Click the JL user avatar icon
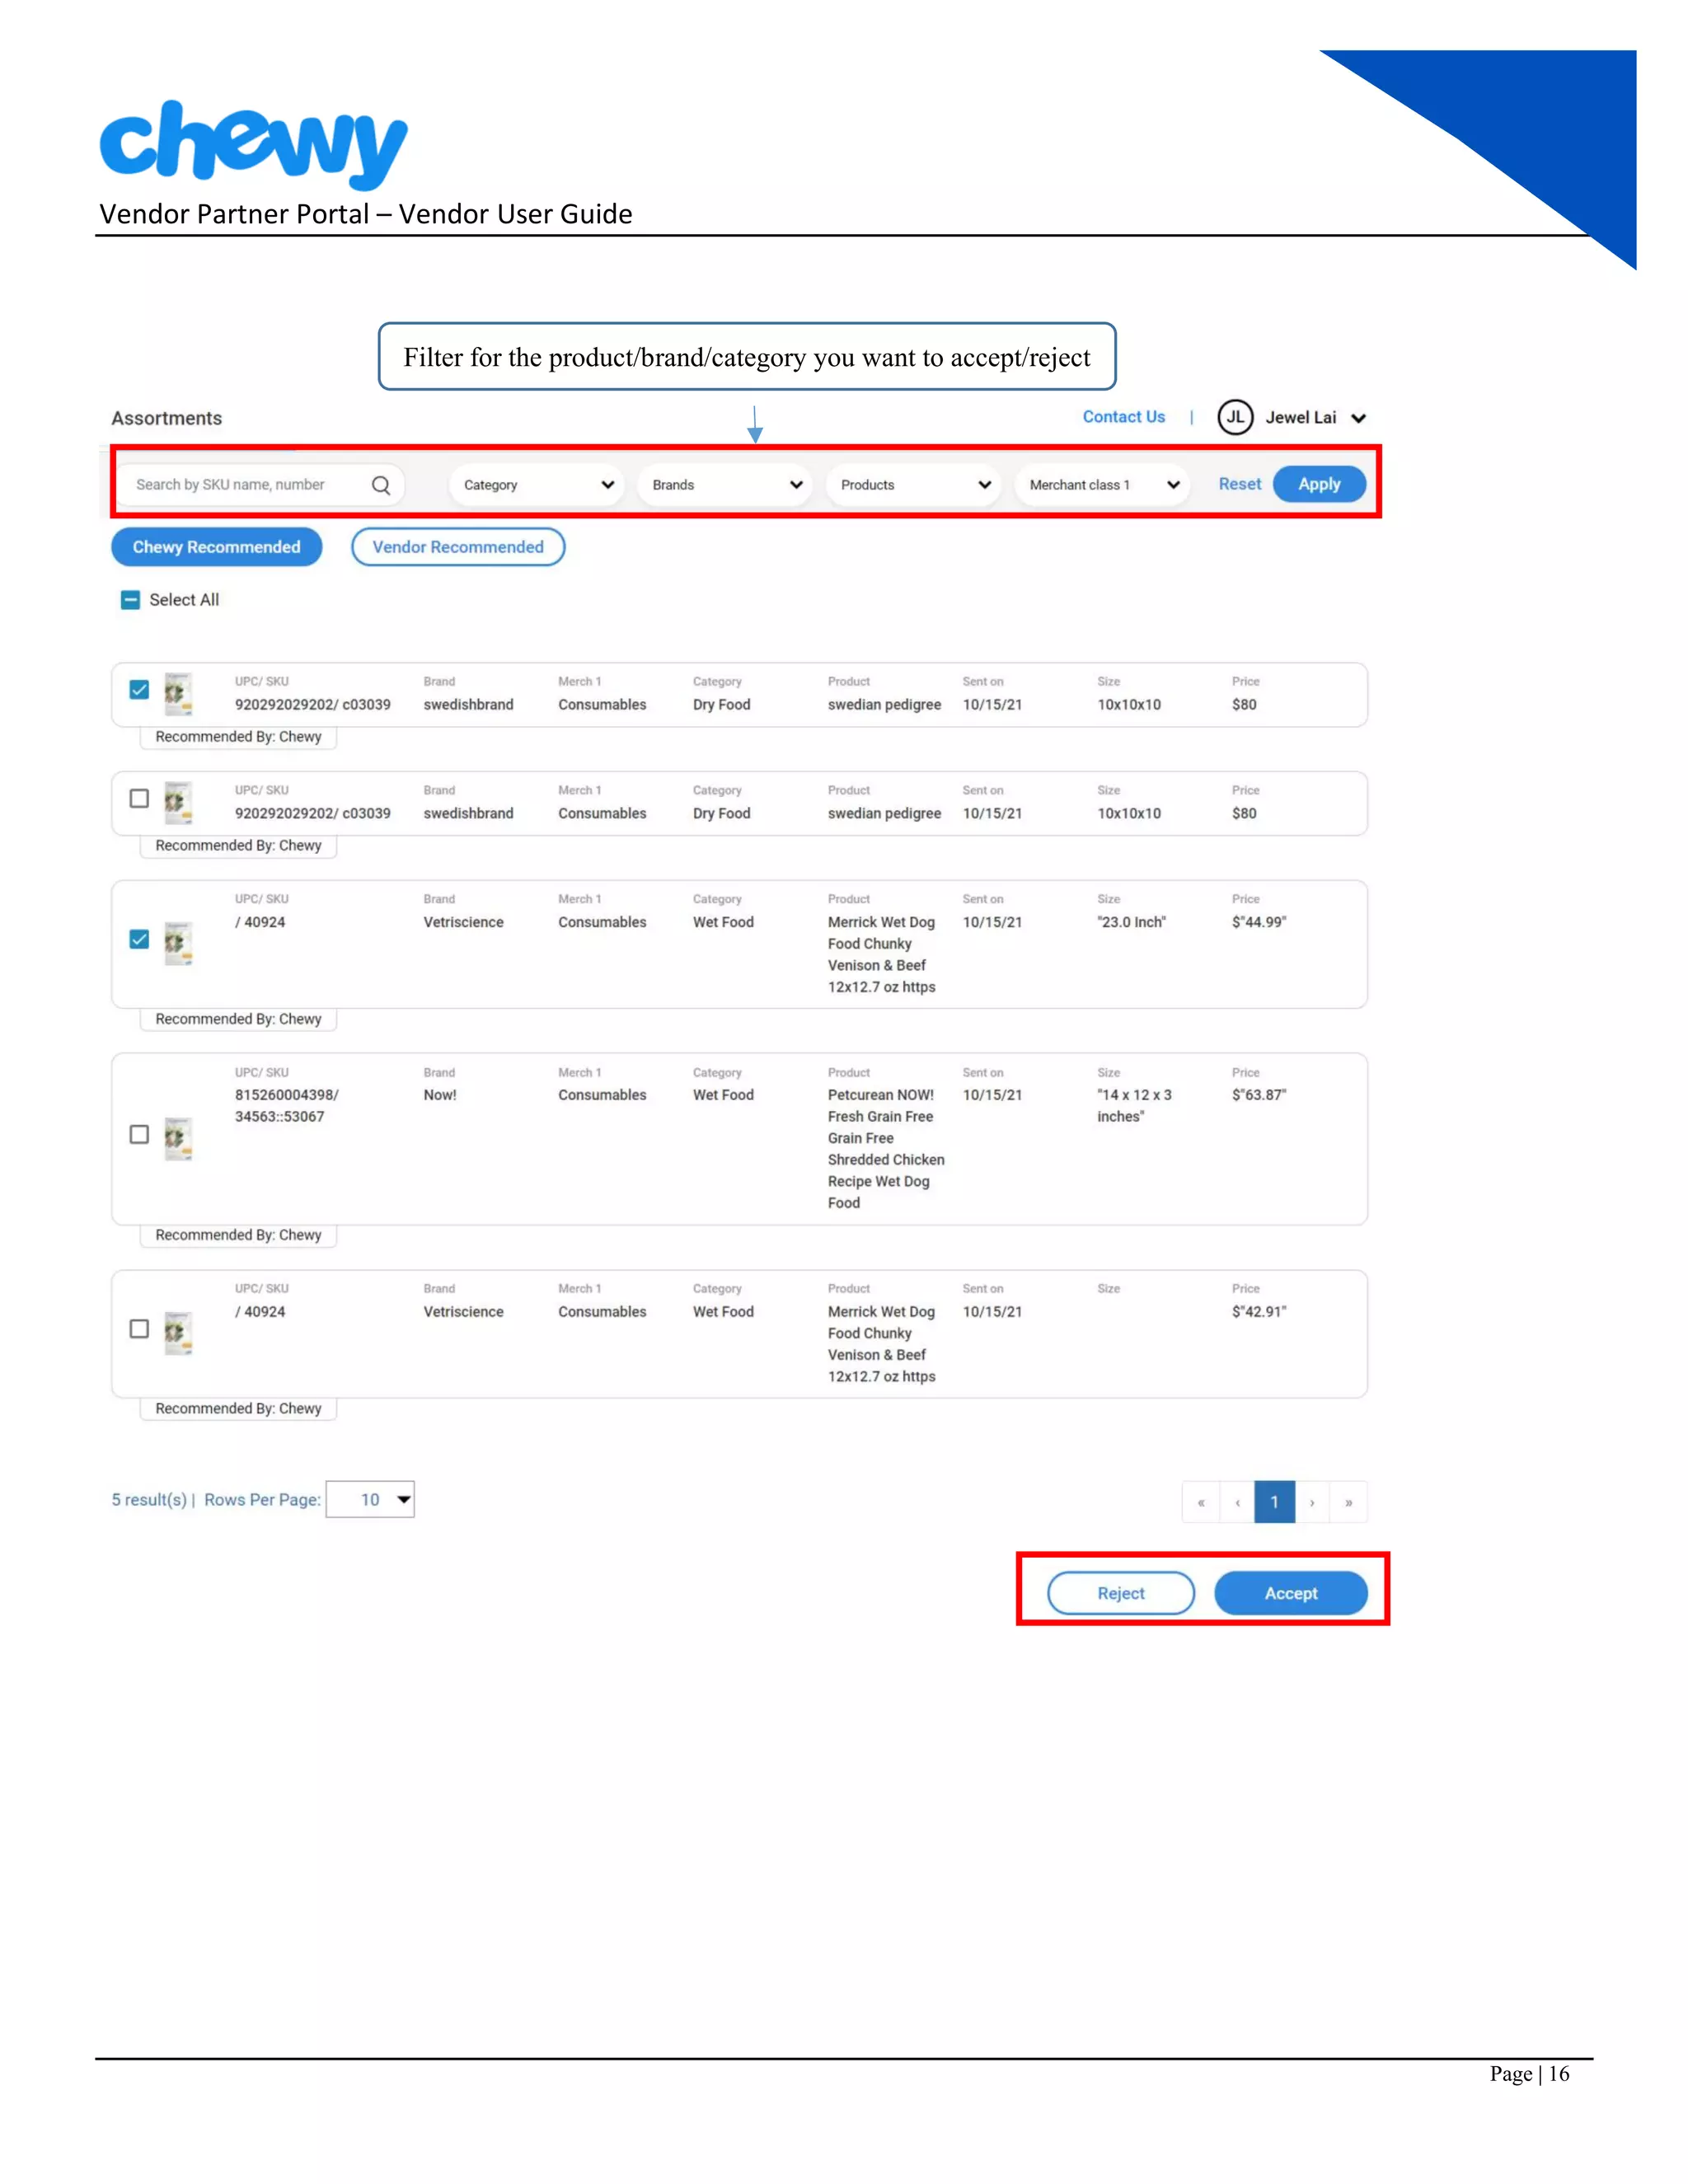The width and height of the screenshot is (1688, 2184). coord(1235,418)
